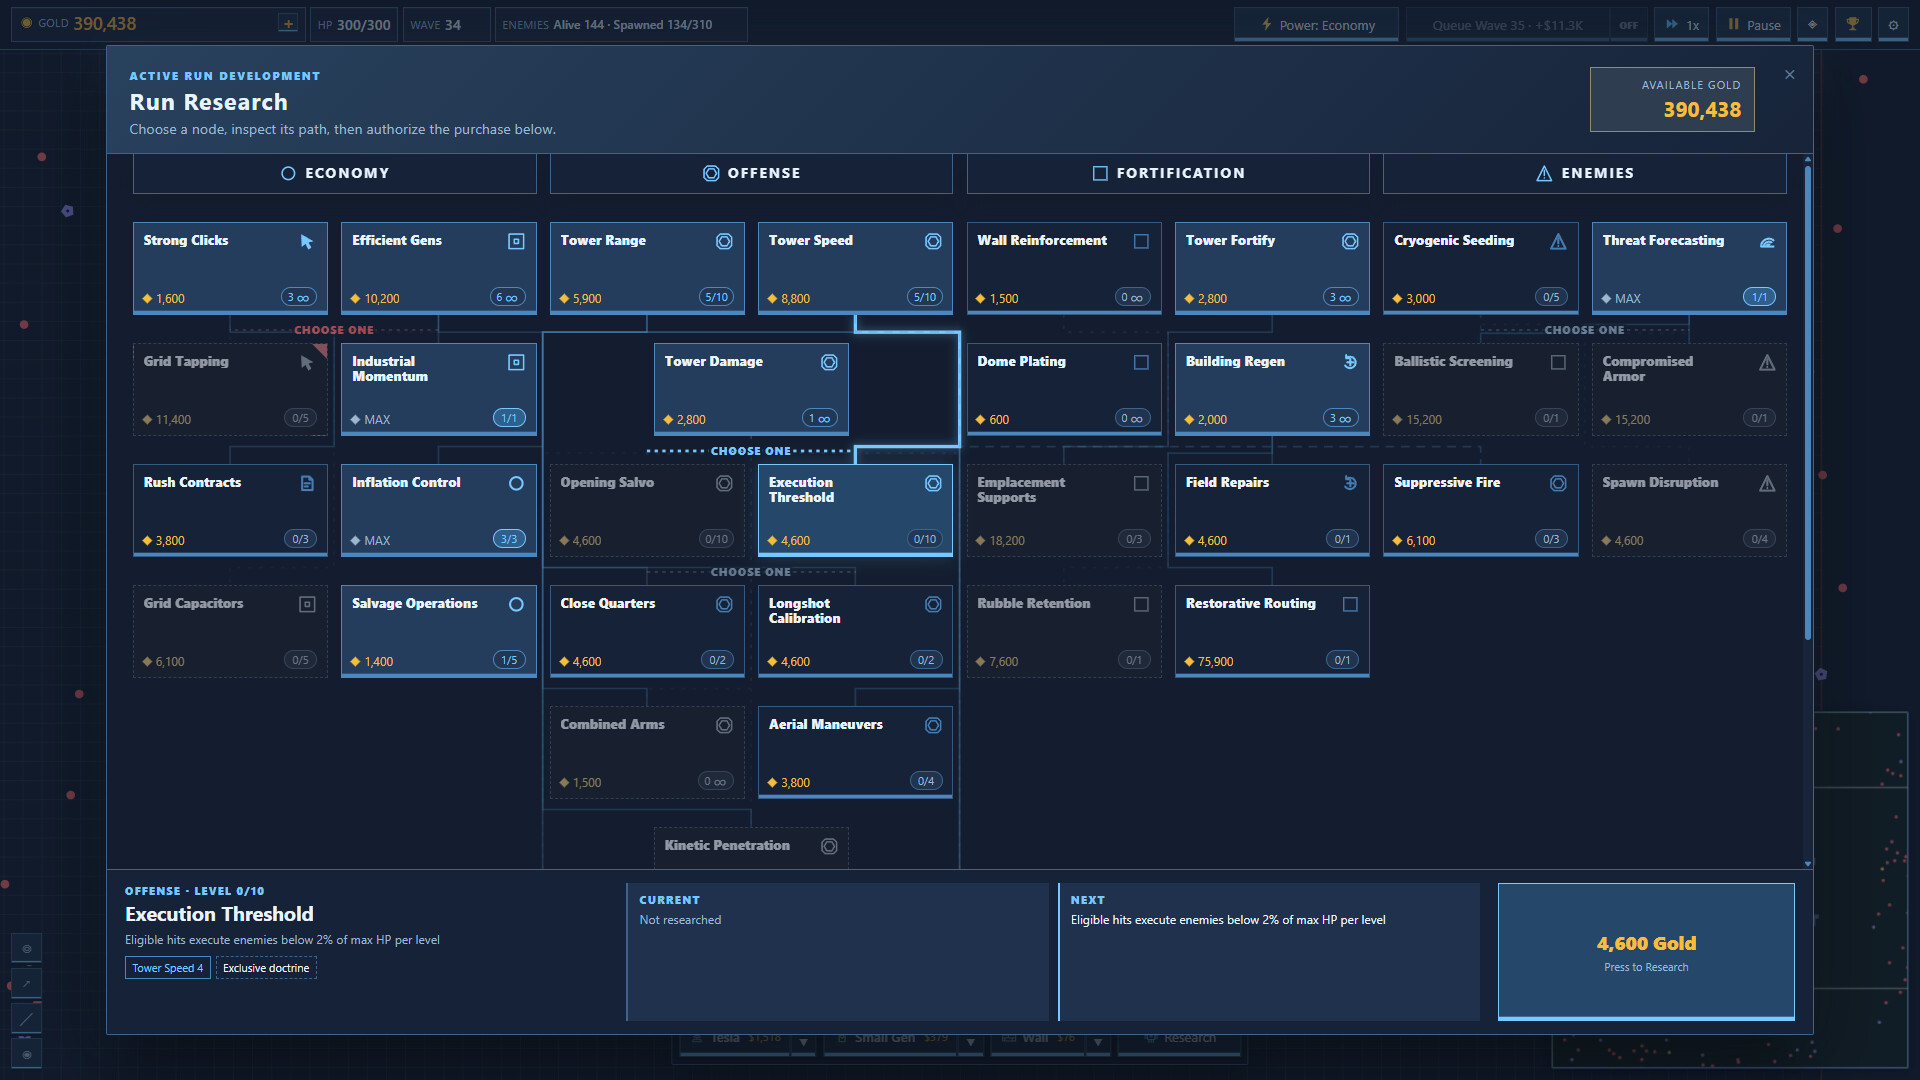Click the Building Regen cycle icon

click(1350, 362)
